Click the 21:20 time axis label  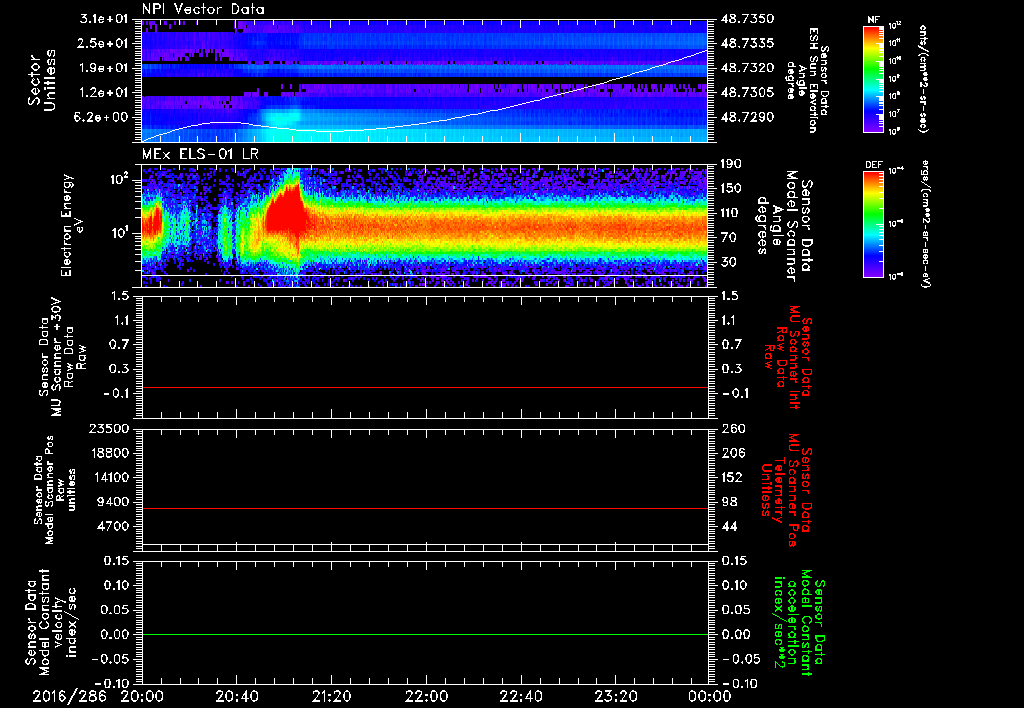(332, 696)
